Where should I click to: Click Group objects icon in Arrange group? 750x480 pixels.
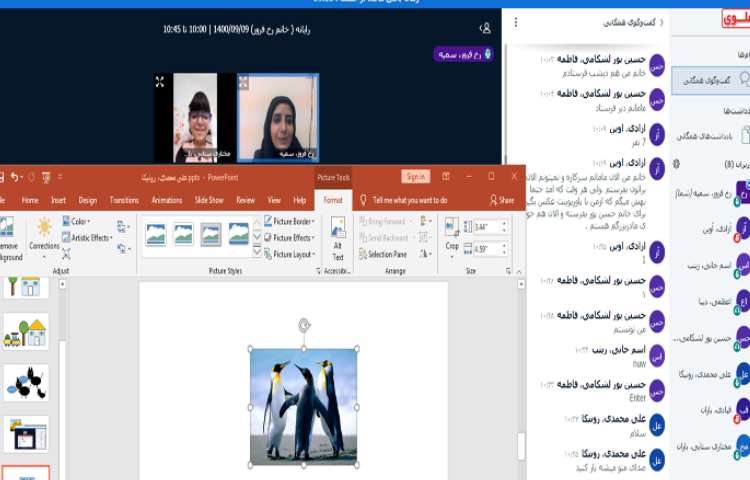point(424,237)
